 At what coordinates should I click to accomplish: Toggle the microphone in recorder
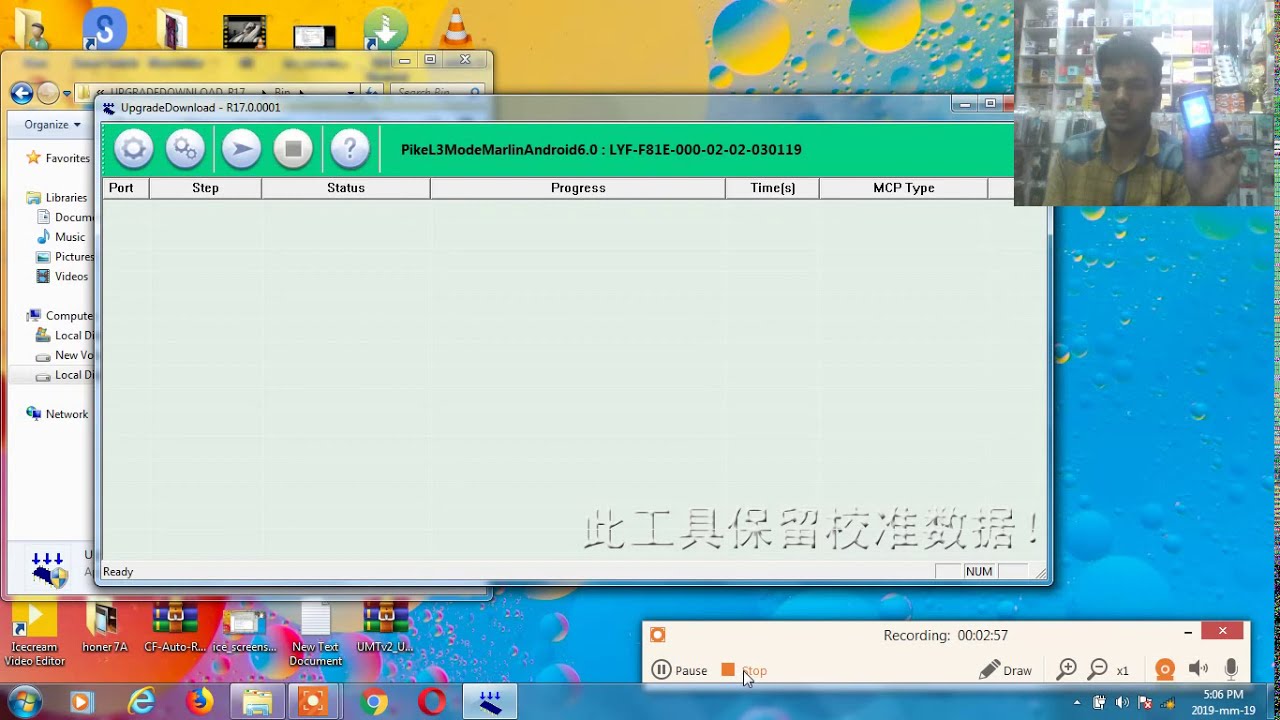(x=1231, y=670)
